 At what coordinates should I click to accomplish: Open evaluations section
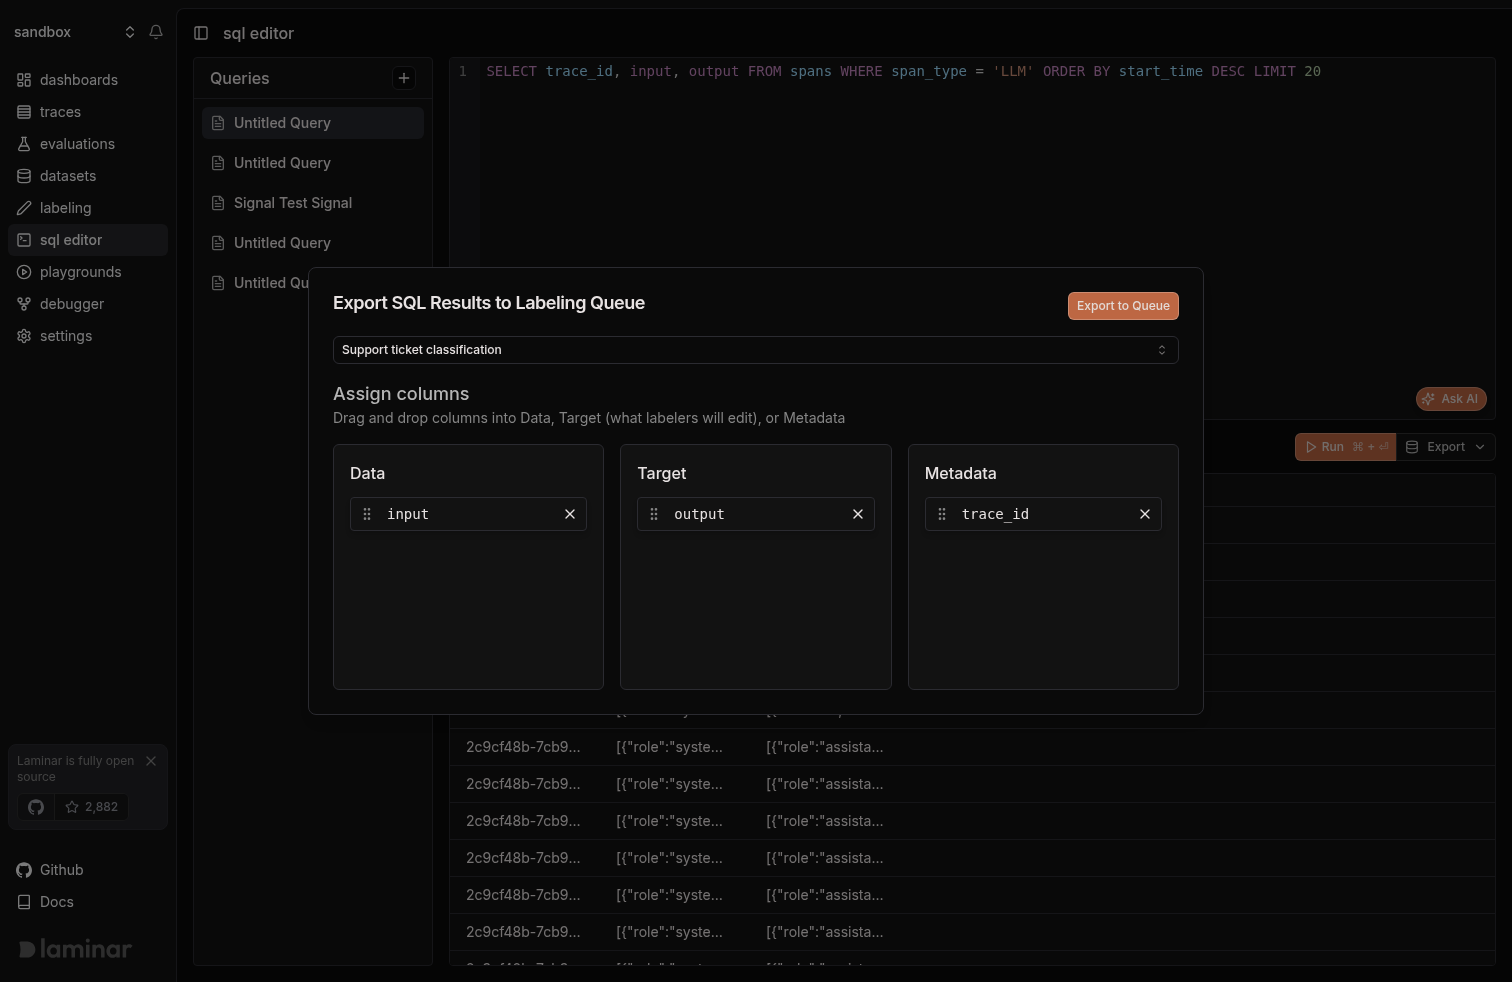88,144
